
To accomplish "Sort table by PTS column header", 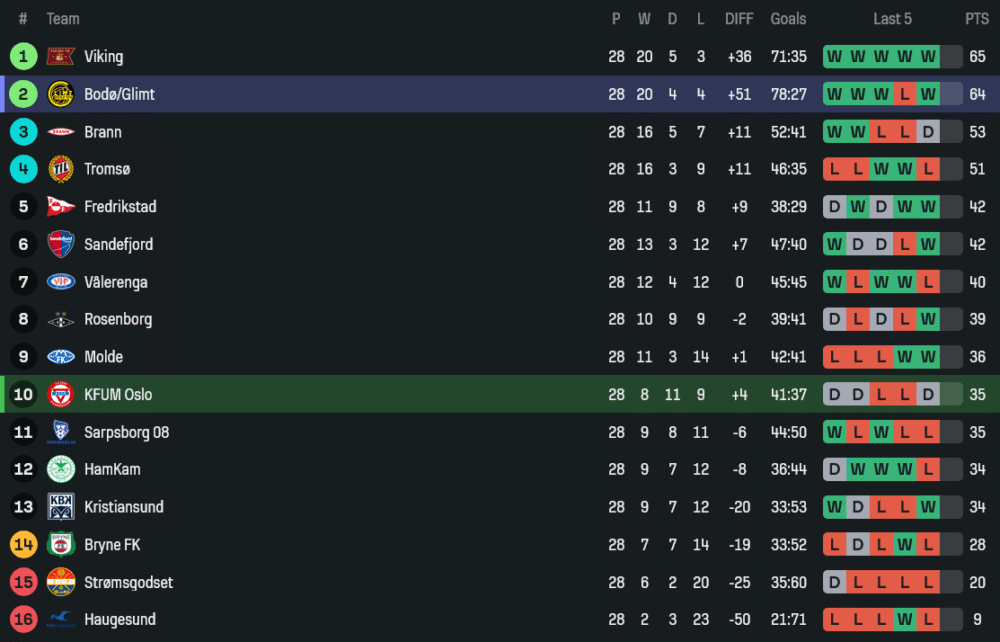I will pyautogui.click(x=977, y=19).
